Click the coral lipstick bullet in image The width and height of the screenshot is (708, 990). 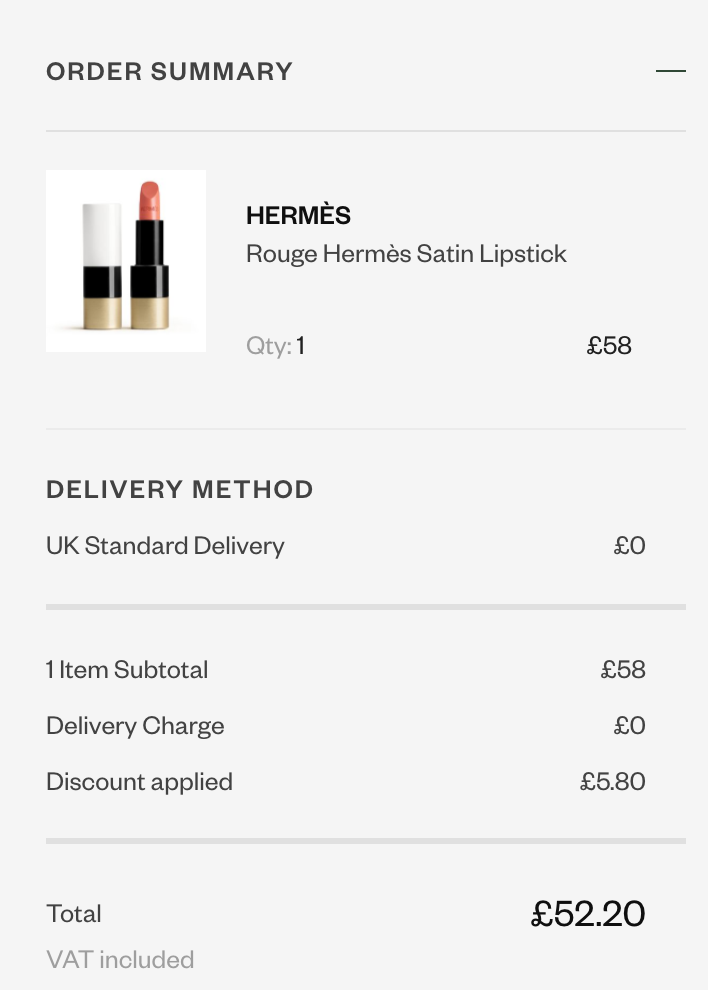(x=150, y=201)
